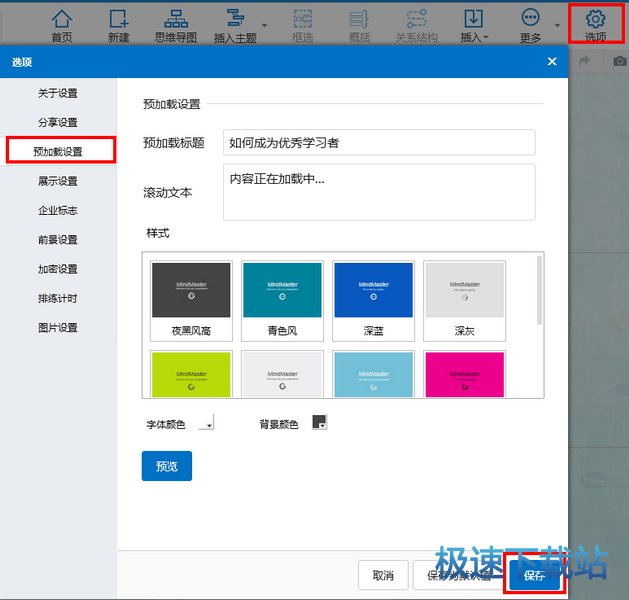The width and height of the screenshot is (629, 600).
Task: Choose the lime green style thumbnail
Action: [x=191, y=374]
